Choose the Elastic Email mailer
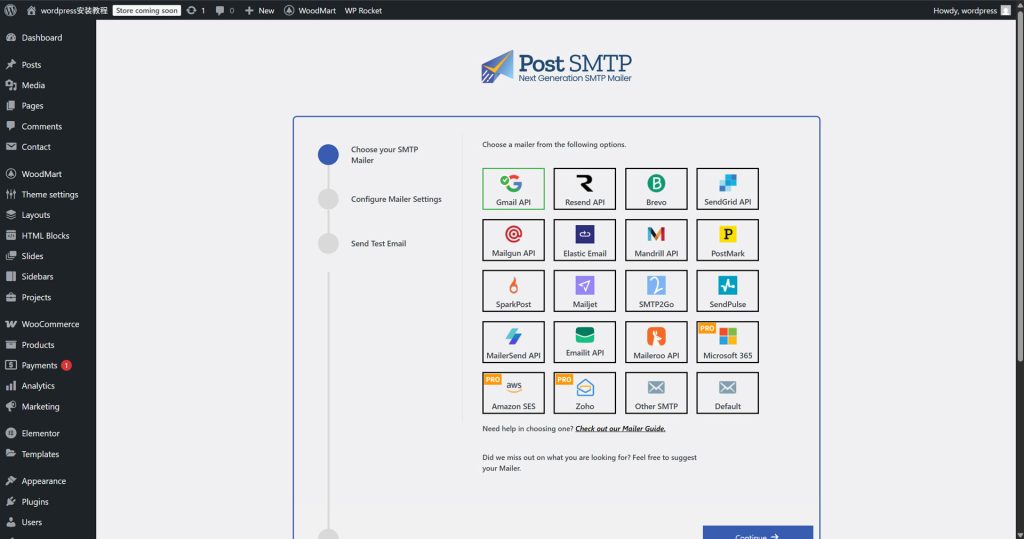Viewport: 1024px width, 539px height. [585, 239]
